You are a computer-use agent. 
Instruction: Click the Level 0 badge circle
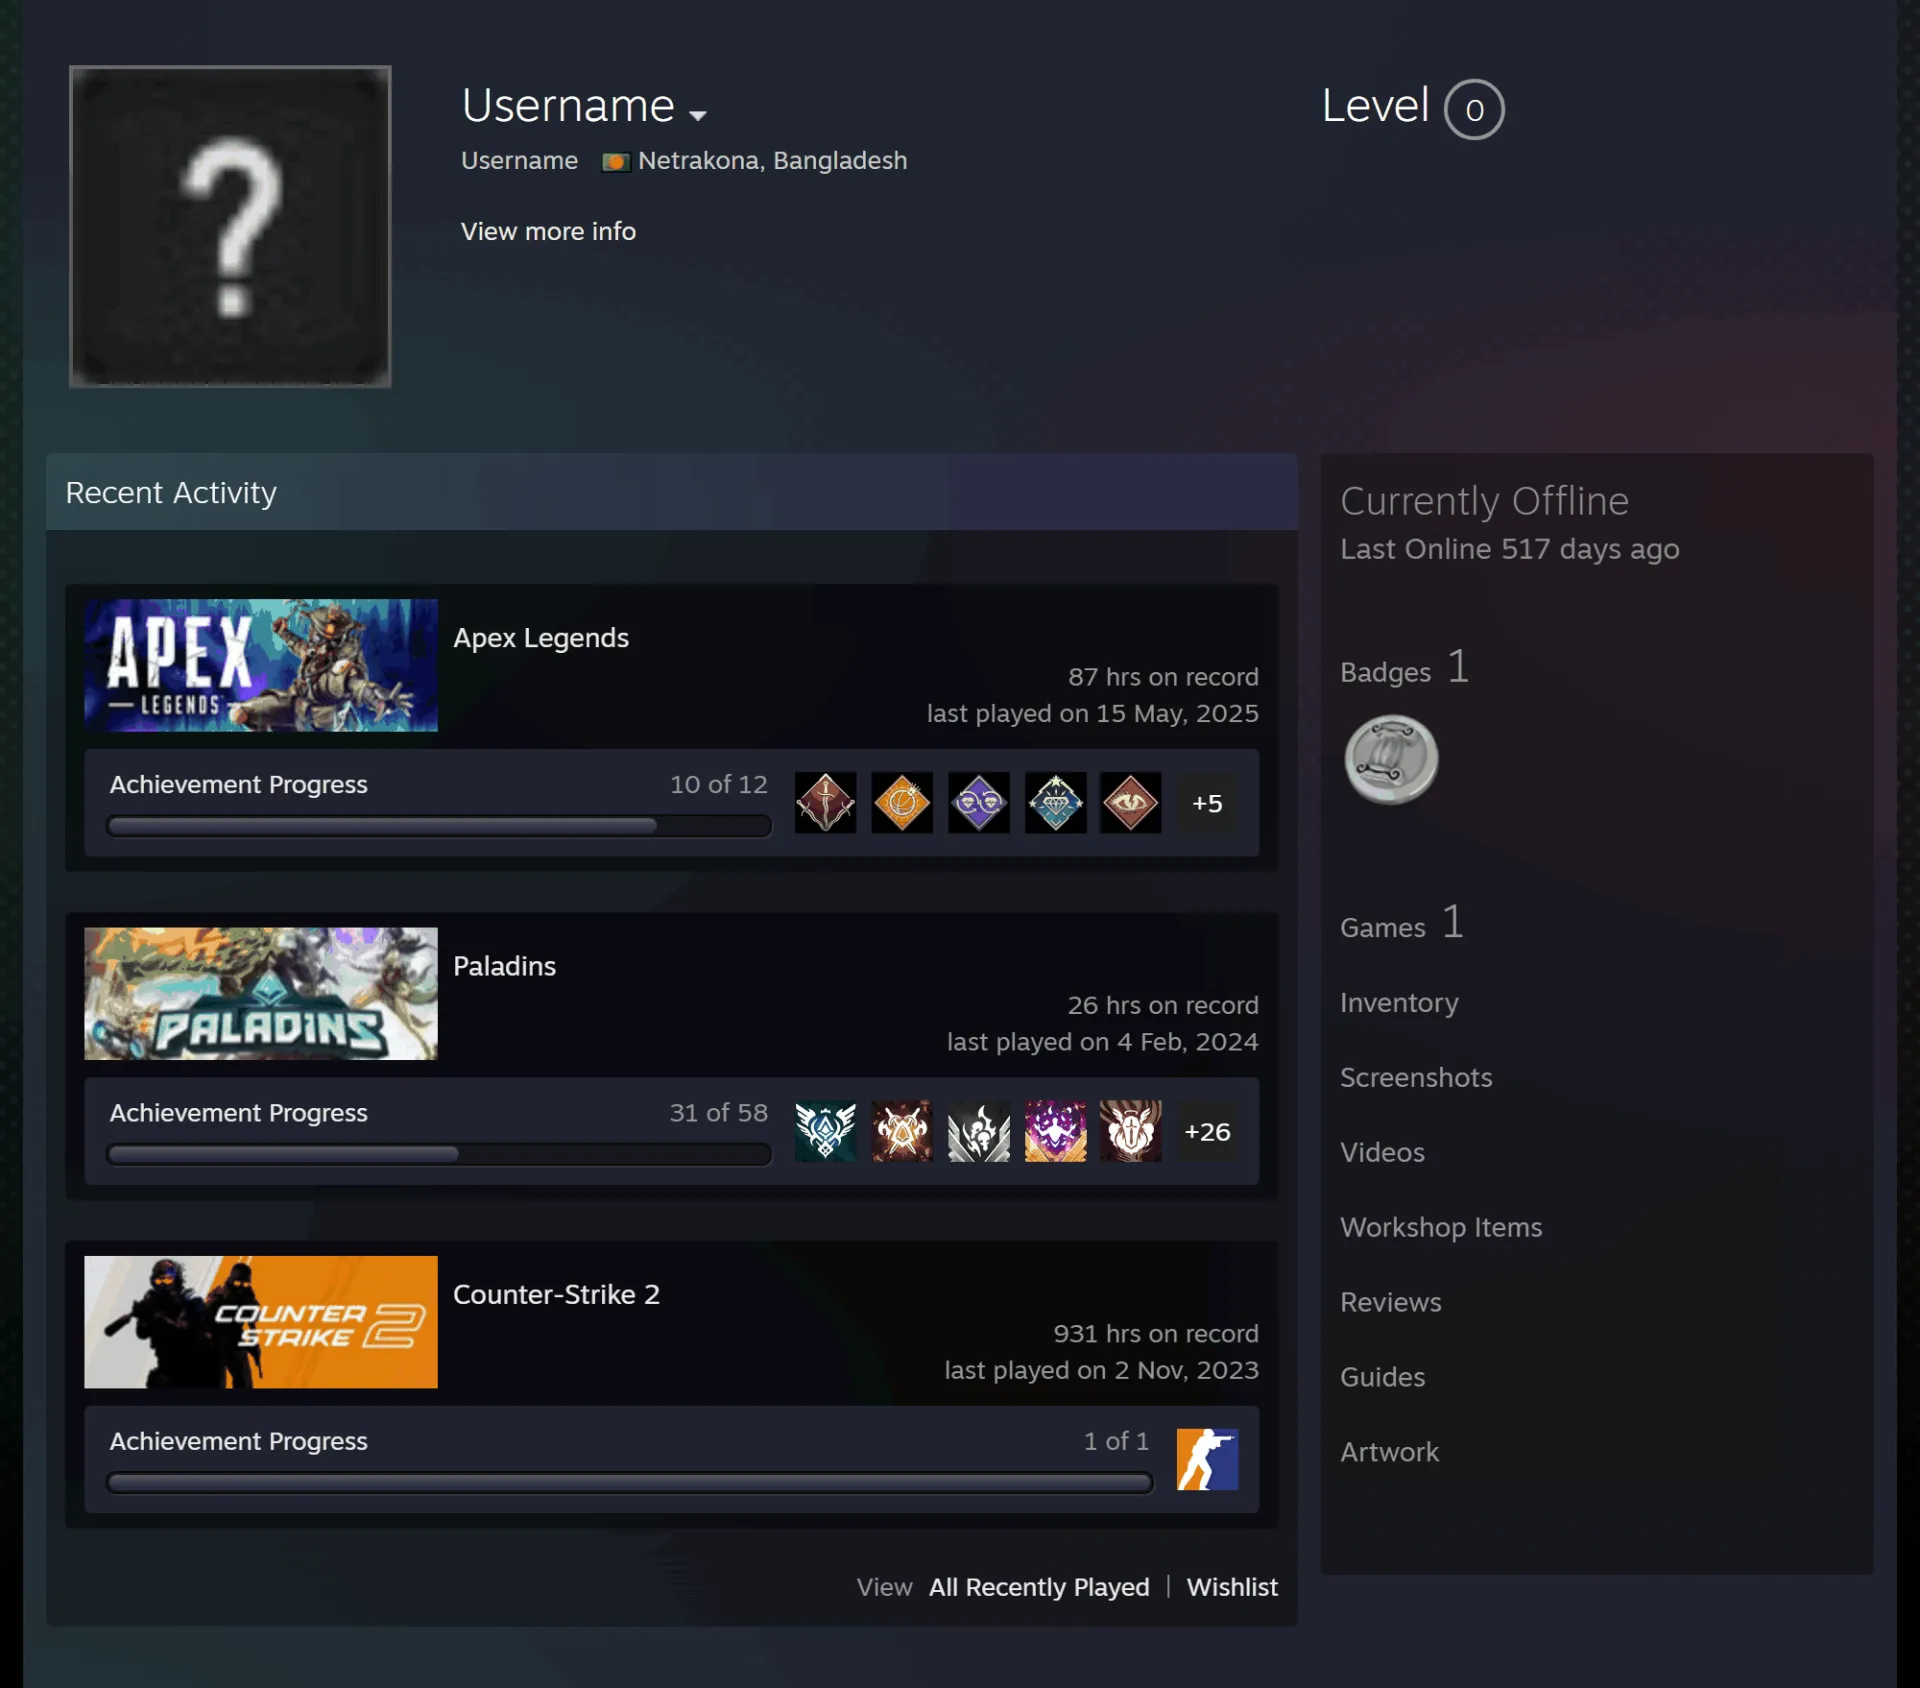[1474, 110]
